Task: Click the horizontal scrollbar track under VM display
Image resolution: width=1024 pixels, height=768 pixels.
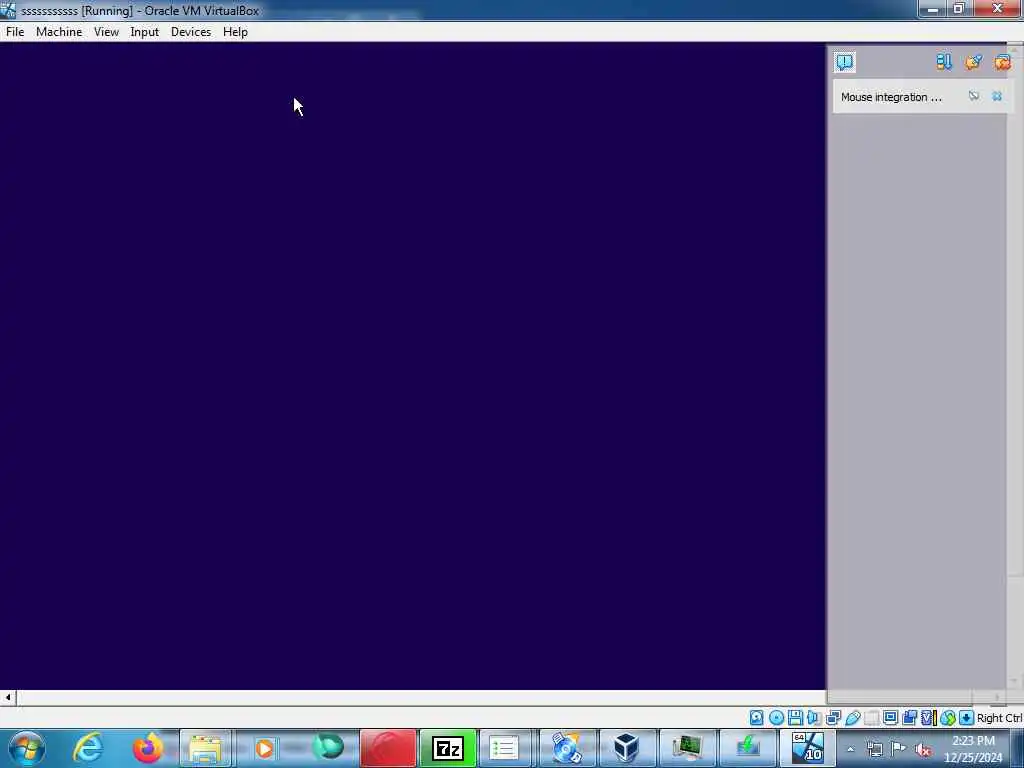Action: click(421, 697)
